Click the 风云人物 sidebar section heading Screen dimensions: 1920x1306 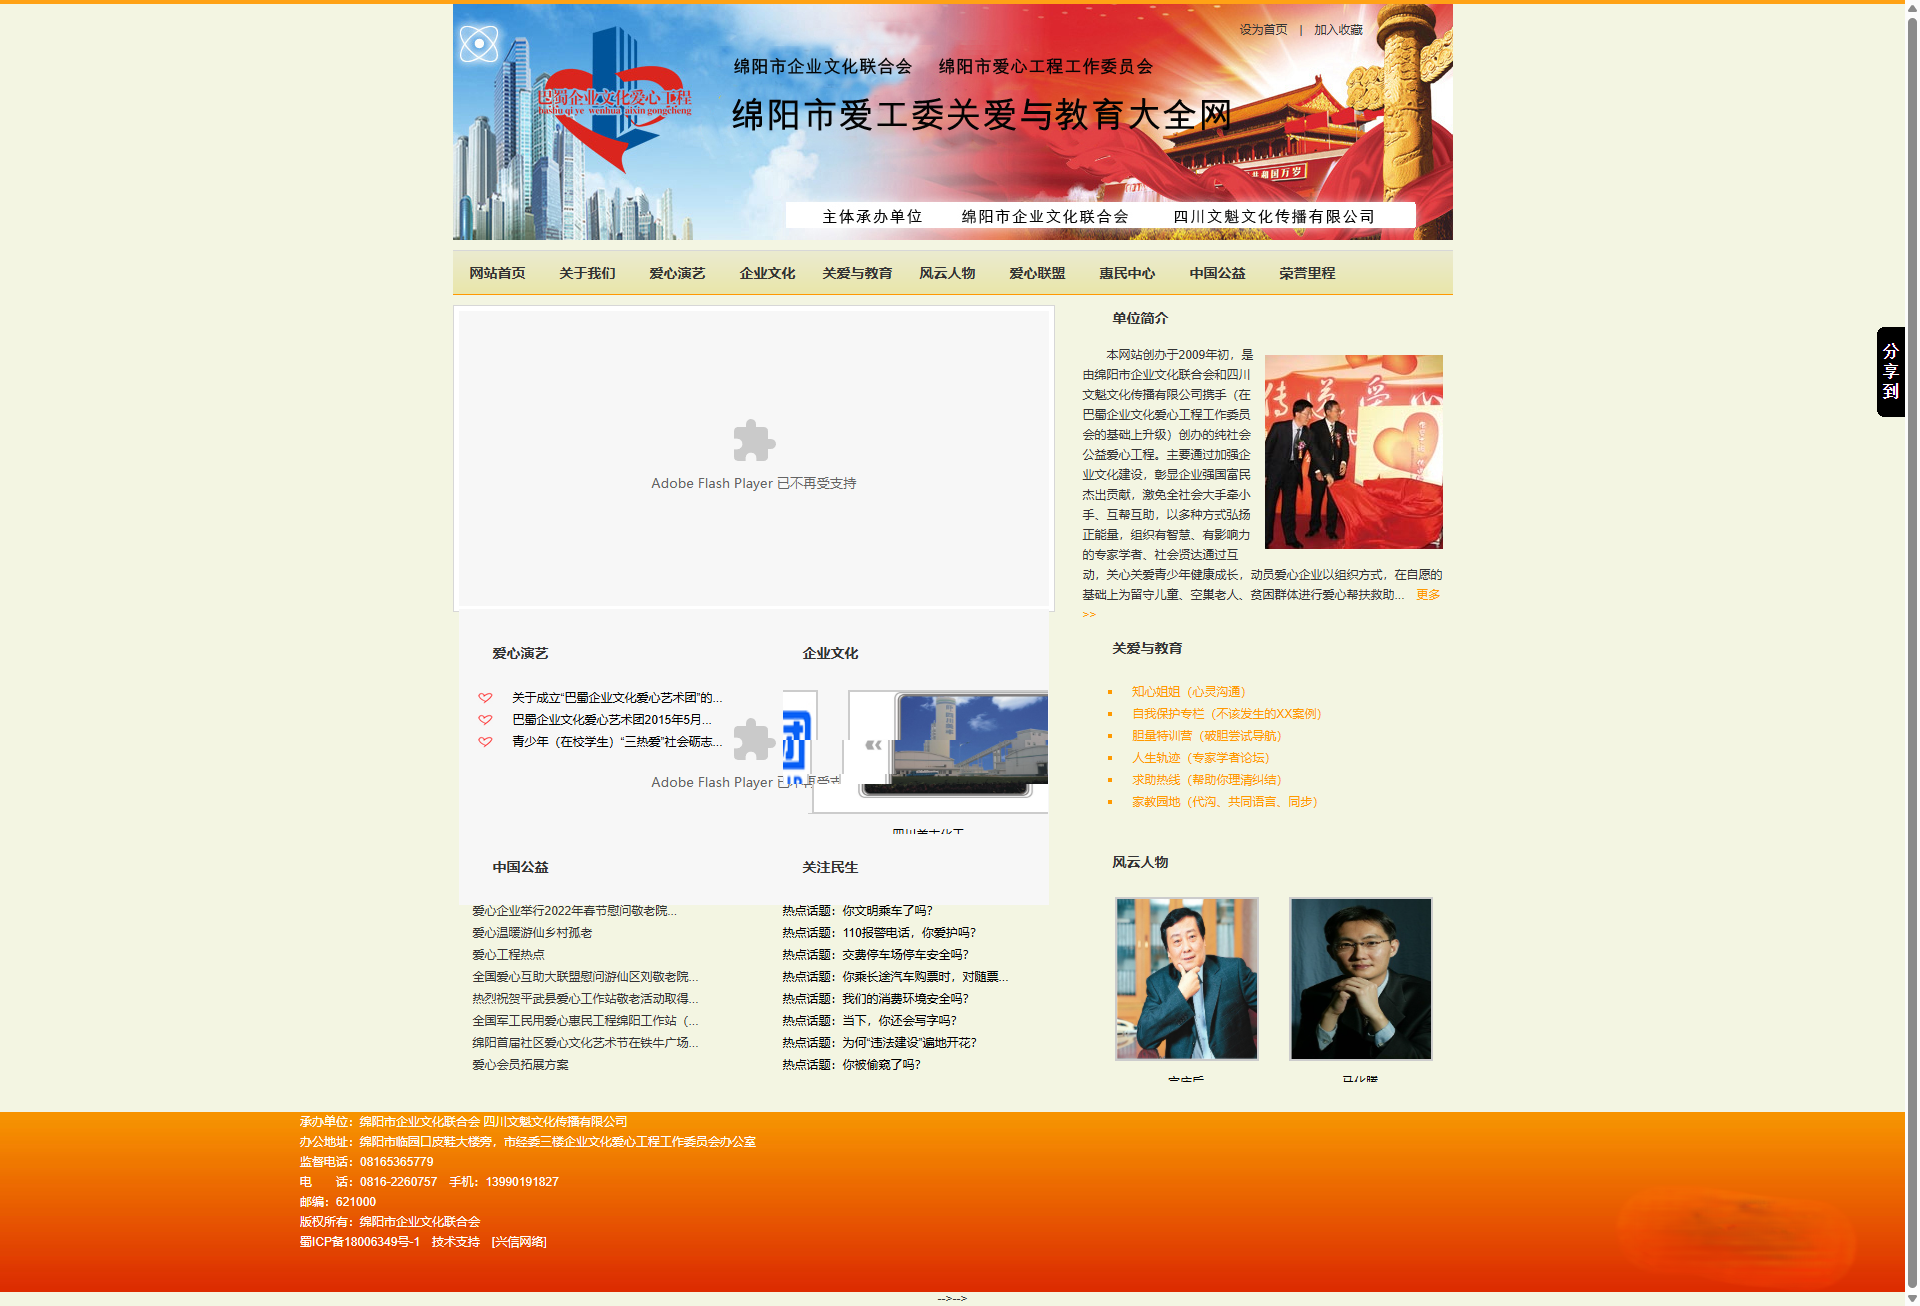tap(1140, 863)
